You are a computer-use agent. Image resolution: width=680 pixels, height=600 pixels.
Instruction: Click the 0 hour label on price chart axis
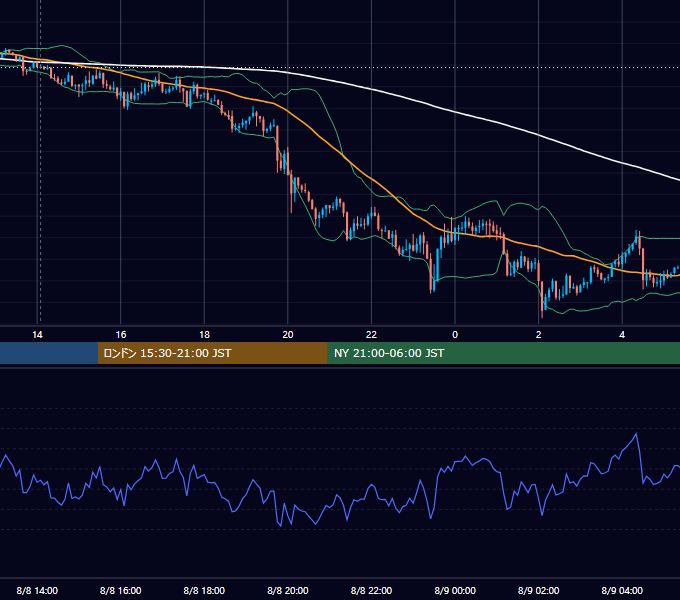coord(455,335)
